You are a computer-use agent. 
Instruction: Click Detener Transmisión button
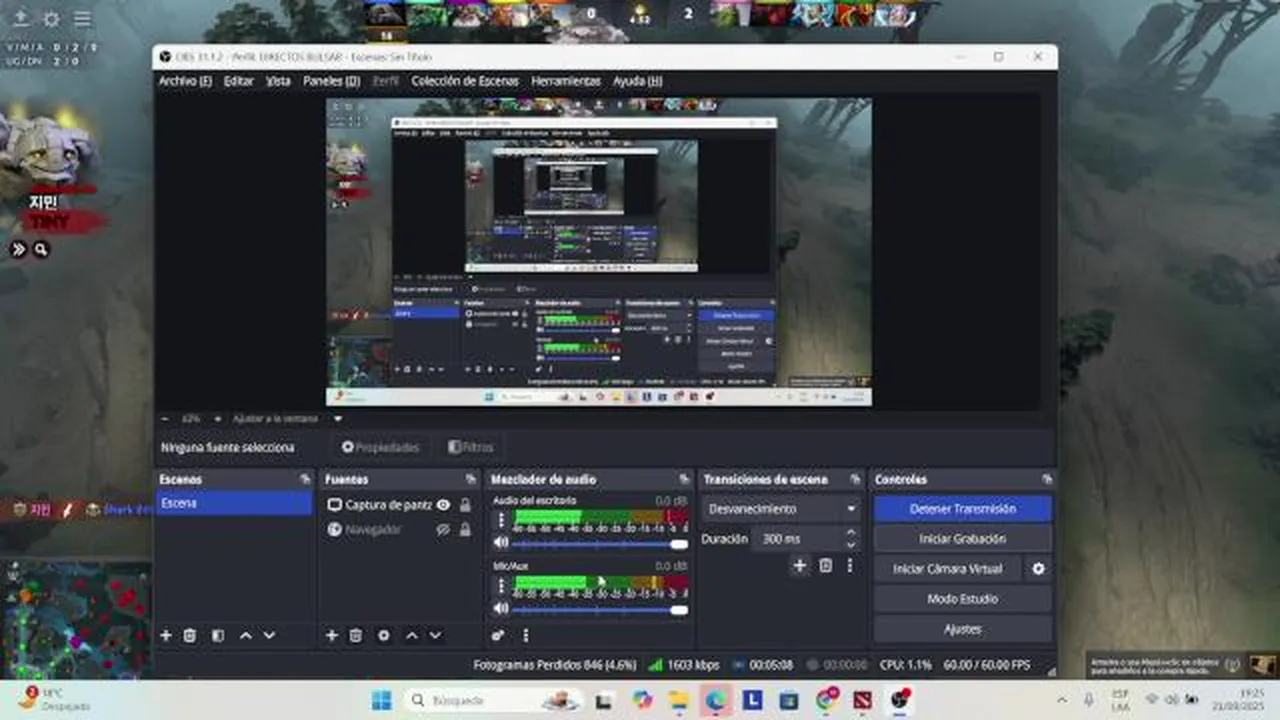tap(963, 509)
